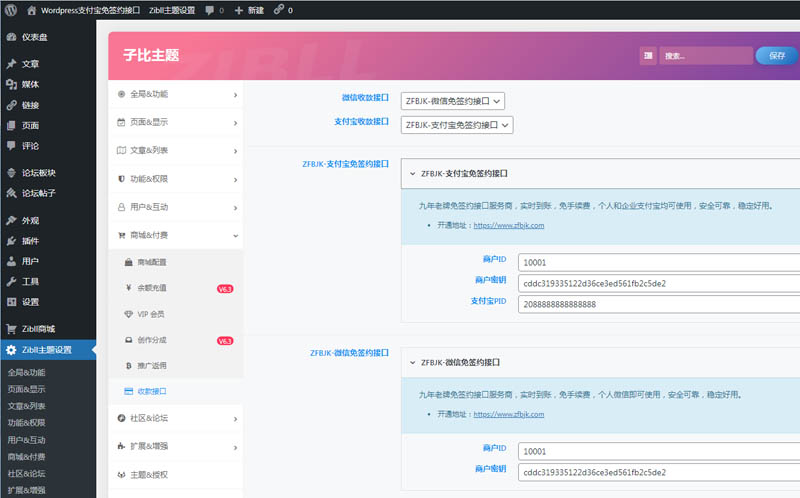Expand the 页面&显示 section

(x=176, y=122)
